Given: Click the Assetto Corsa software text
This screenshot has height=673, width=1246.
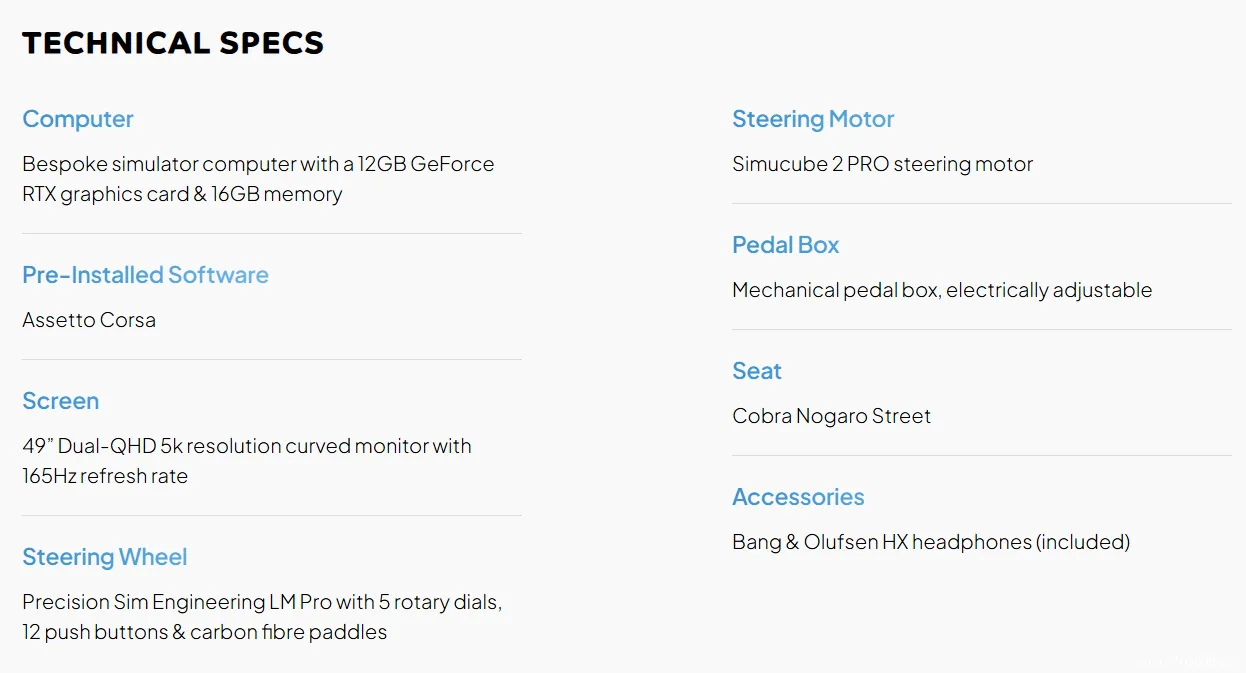Looking at the screenshot, I should pos(89,320).
